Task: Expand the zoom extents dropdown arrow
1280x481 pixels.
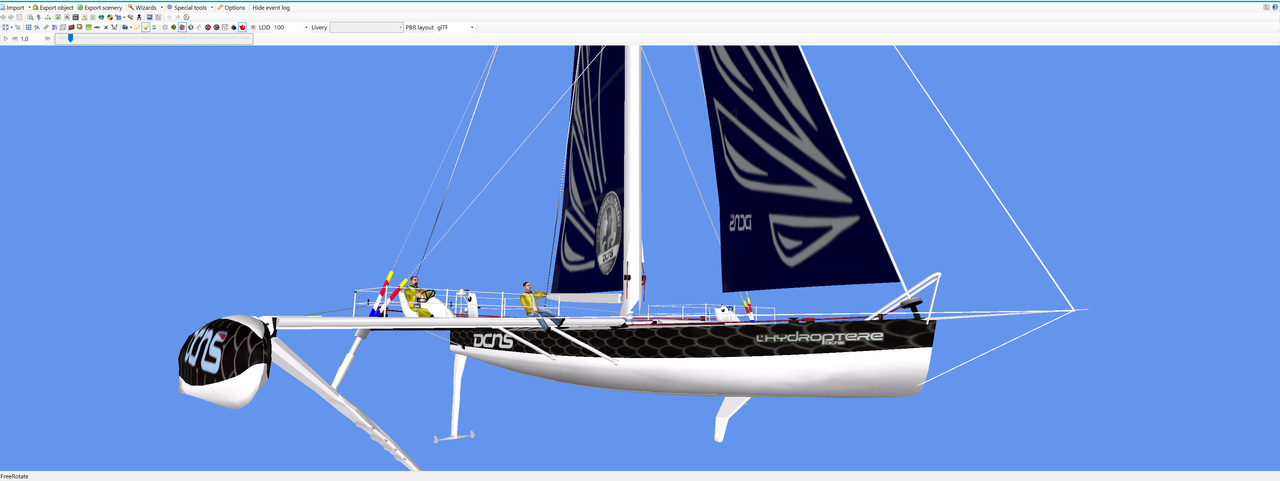Action: 12,27
